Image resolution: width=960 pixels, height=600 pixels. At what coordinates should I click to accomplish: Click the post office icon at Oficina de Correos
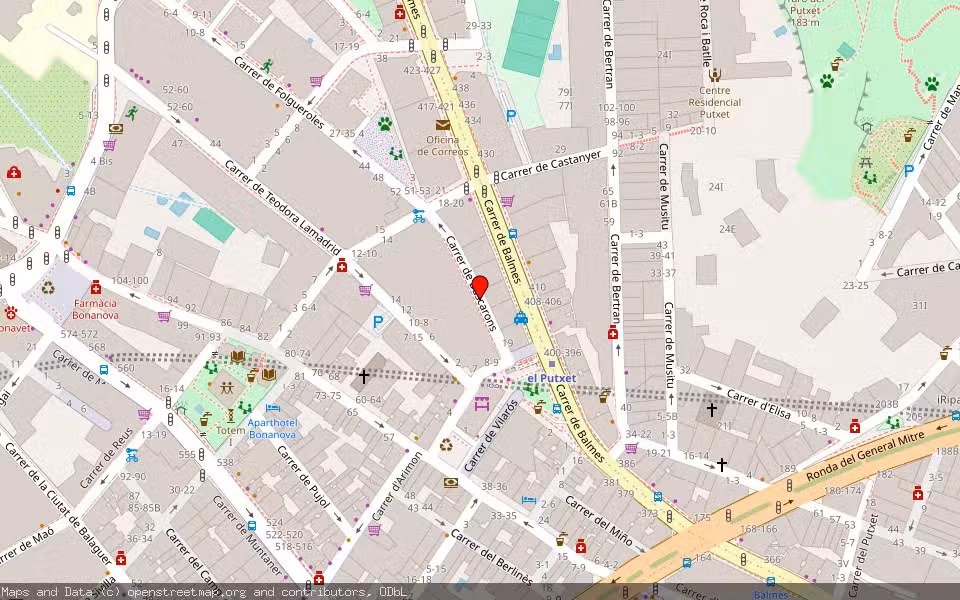coord(443,125)
